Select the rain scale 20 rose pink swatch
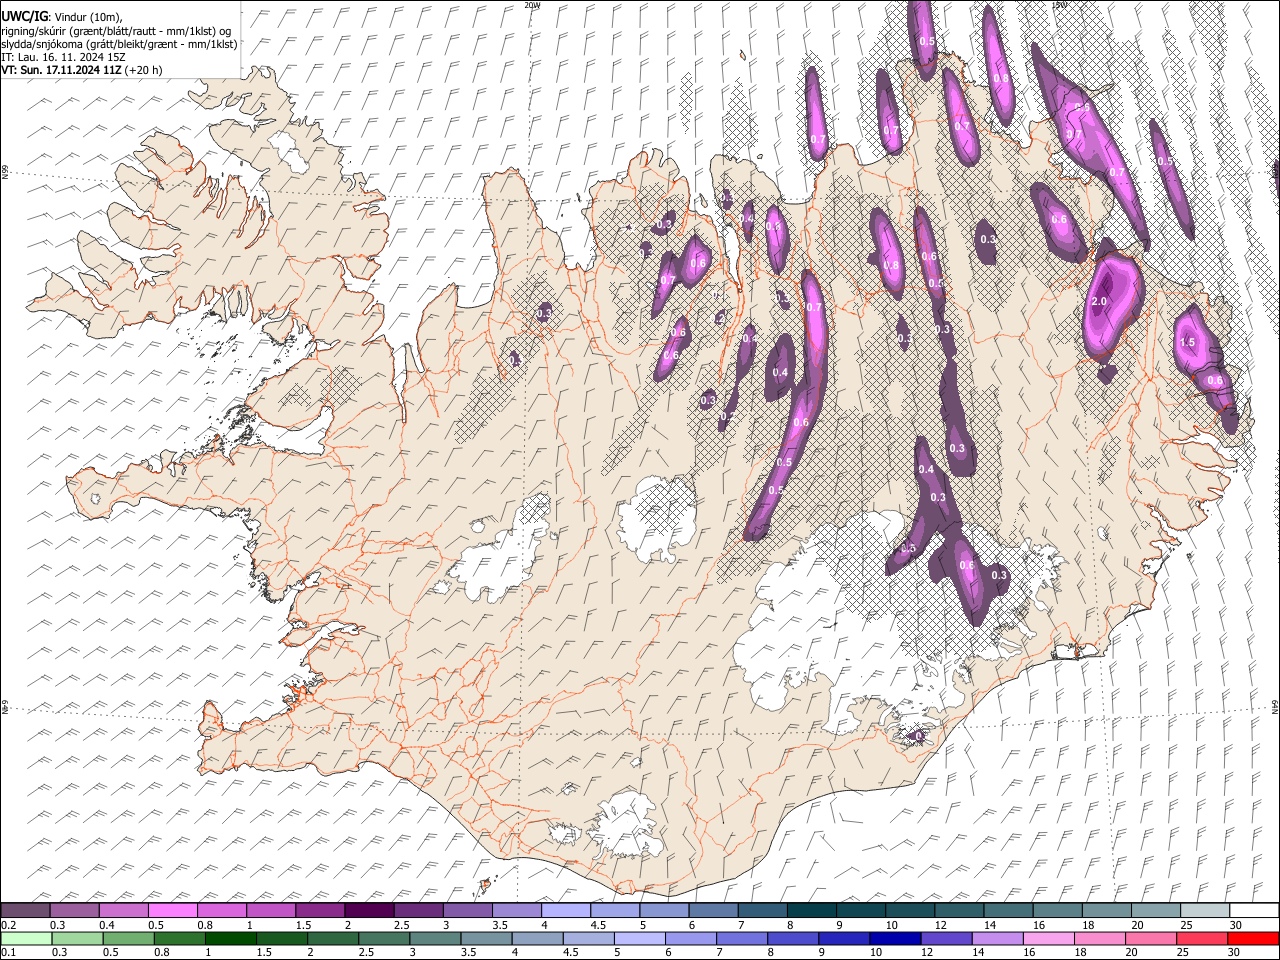This screenshot has width=1280, height=960. (1151, 939)
